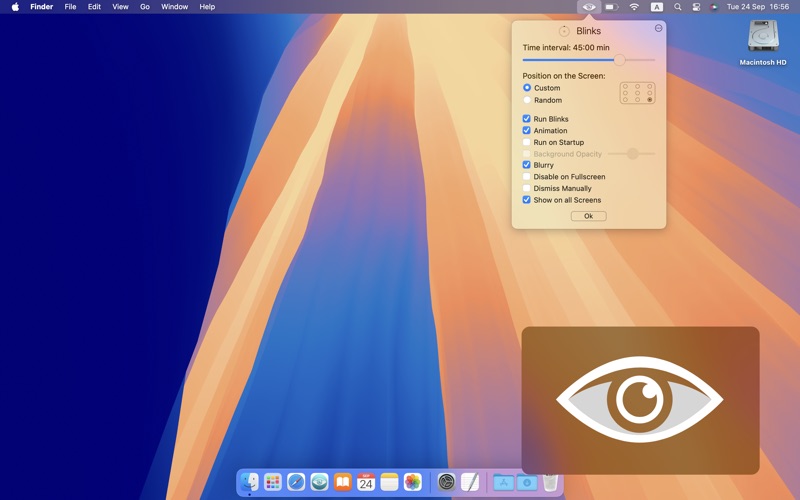The height and width of the screenshot is (500, 800).
Task: Select top-left position in the position grid
Action: [626, 86]
